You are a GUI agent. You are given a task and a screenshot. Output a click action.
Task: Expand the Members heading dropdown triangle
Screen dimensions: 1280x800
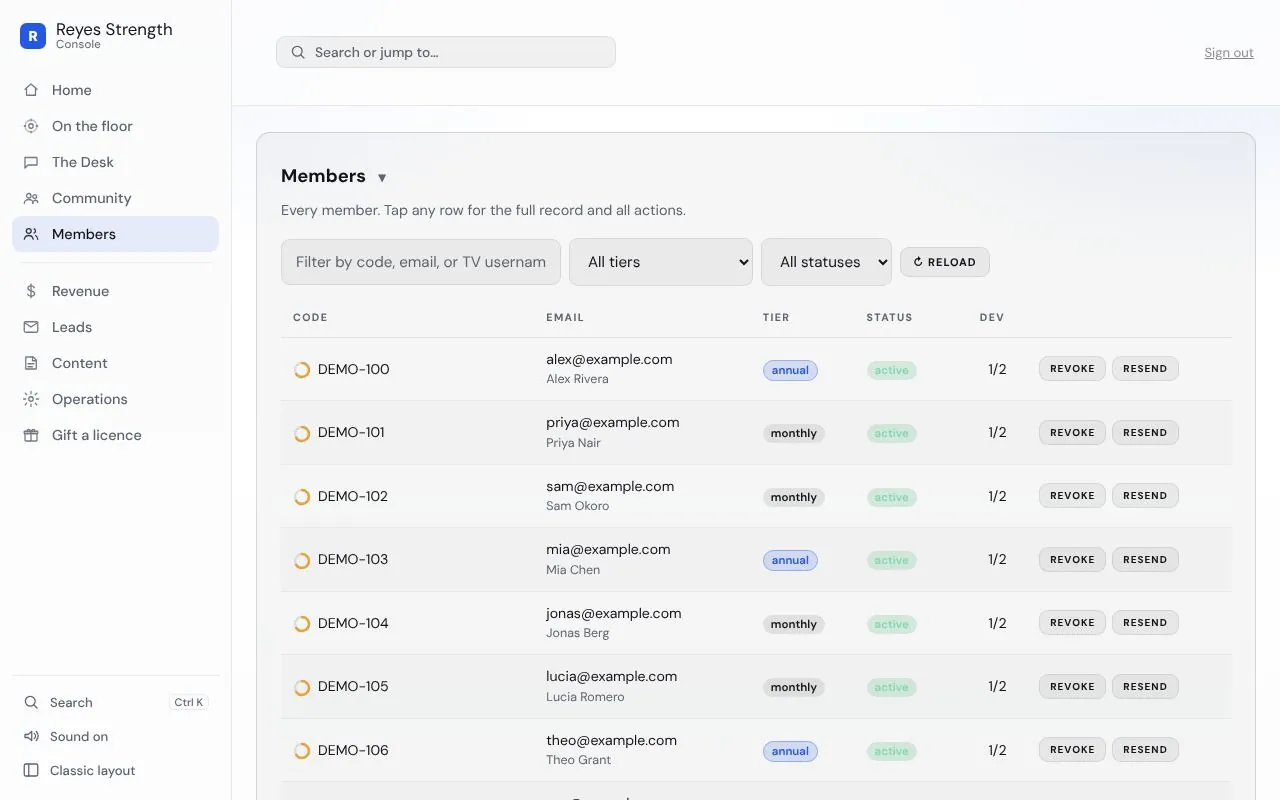(x=382, y=178)
